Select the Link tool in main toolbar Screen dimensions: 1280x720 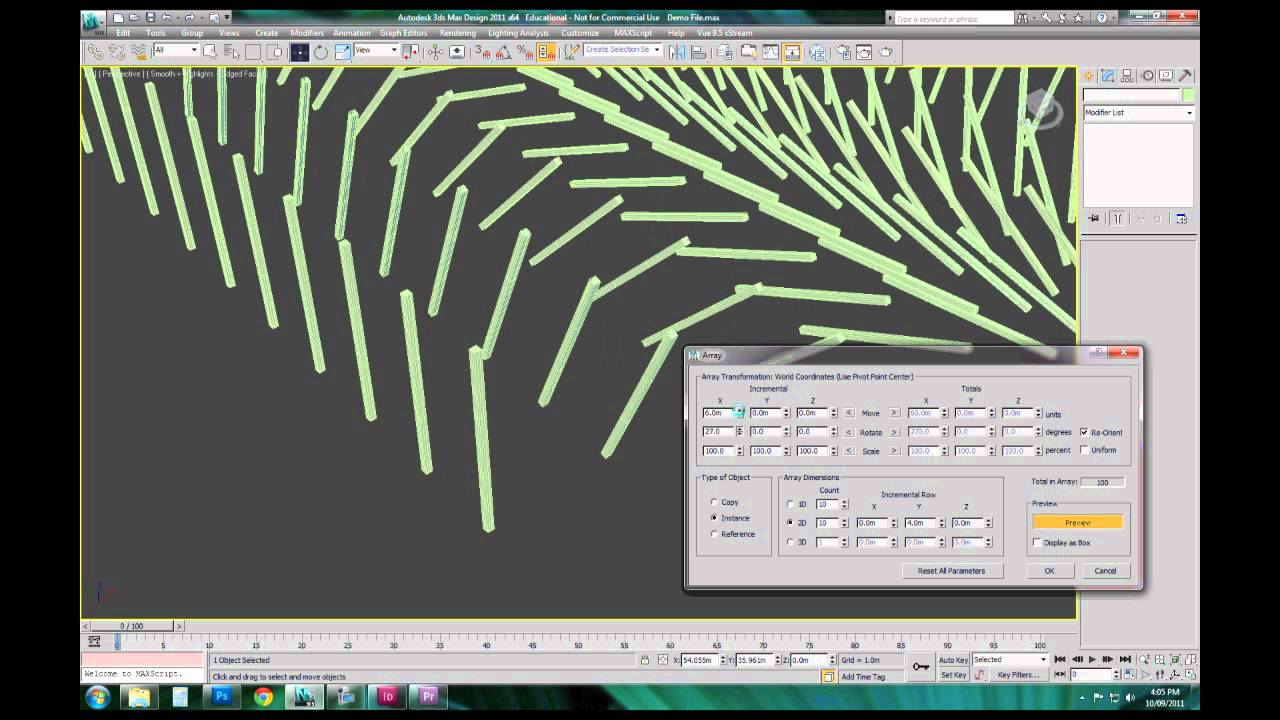click(96, 52)
